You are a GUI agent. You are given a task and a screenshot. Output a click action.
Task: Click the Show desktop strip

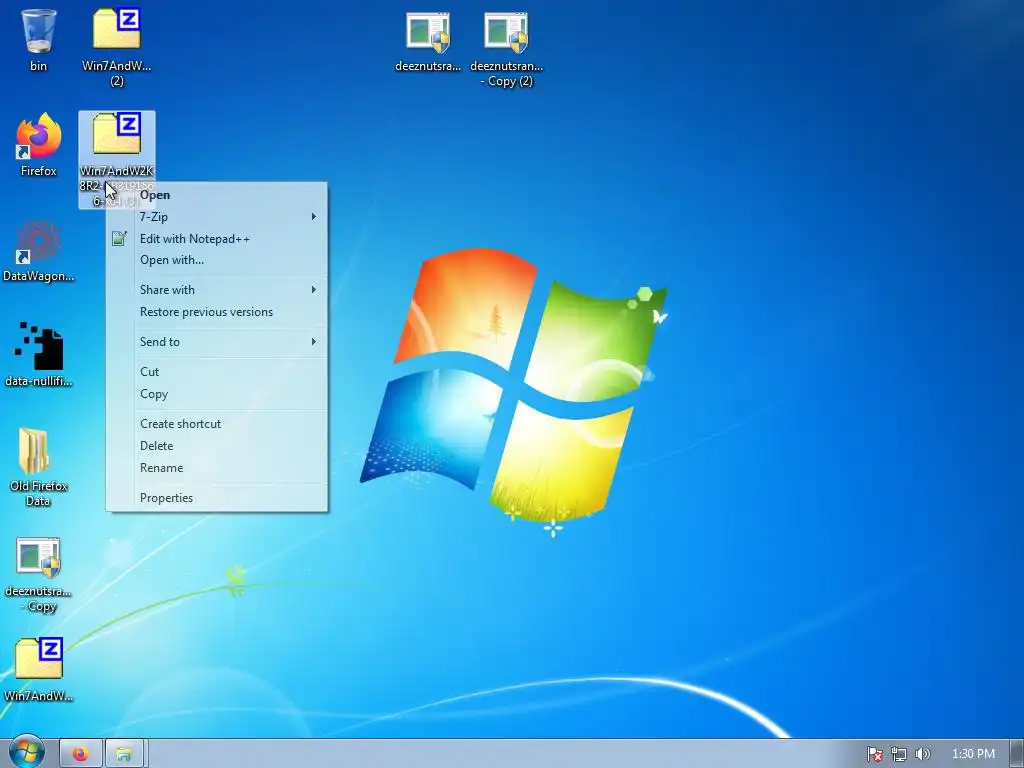1017,754
